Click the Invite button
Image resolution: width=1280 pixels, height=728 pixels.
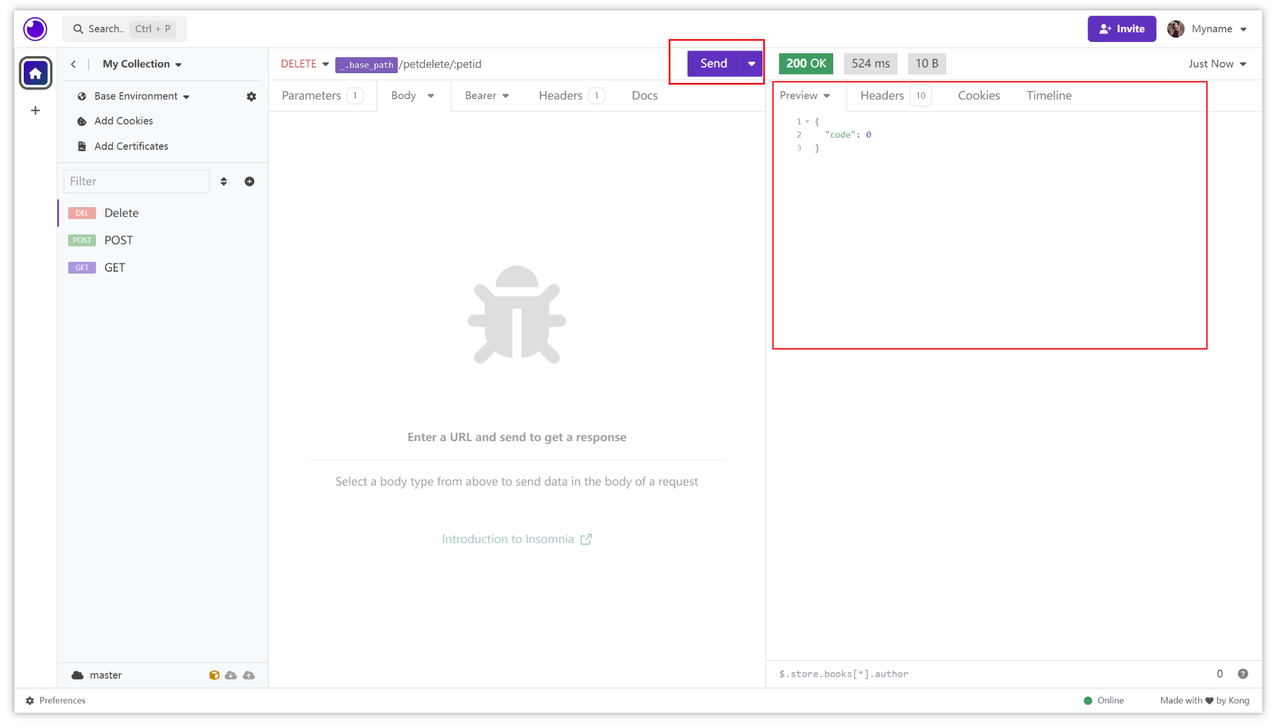coord(1122,29)
